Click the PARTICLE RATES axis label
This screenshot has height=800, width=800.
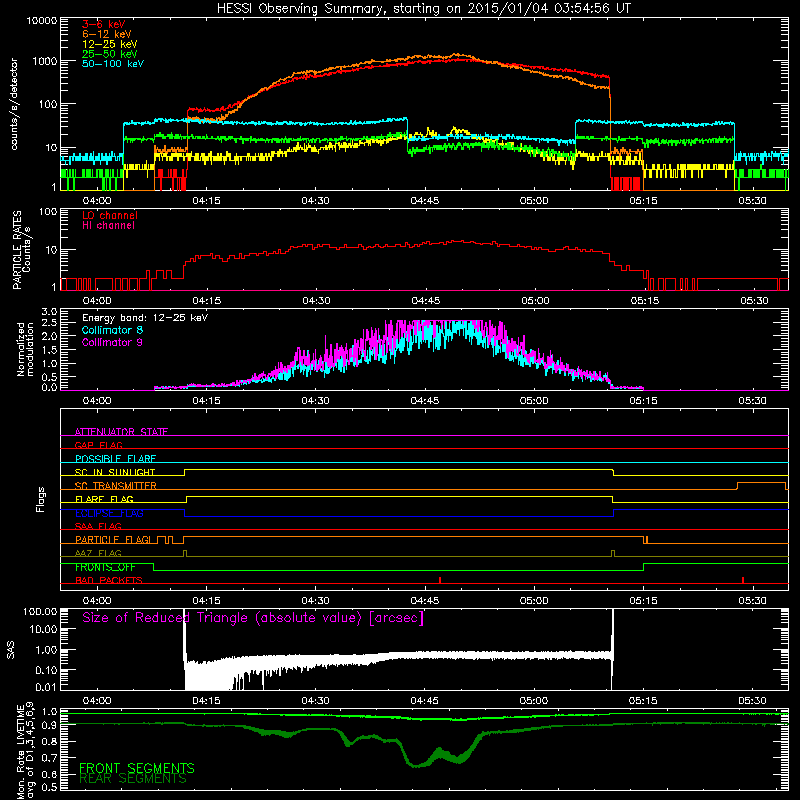pyautogui.click(x=17, y=250)
